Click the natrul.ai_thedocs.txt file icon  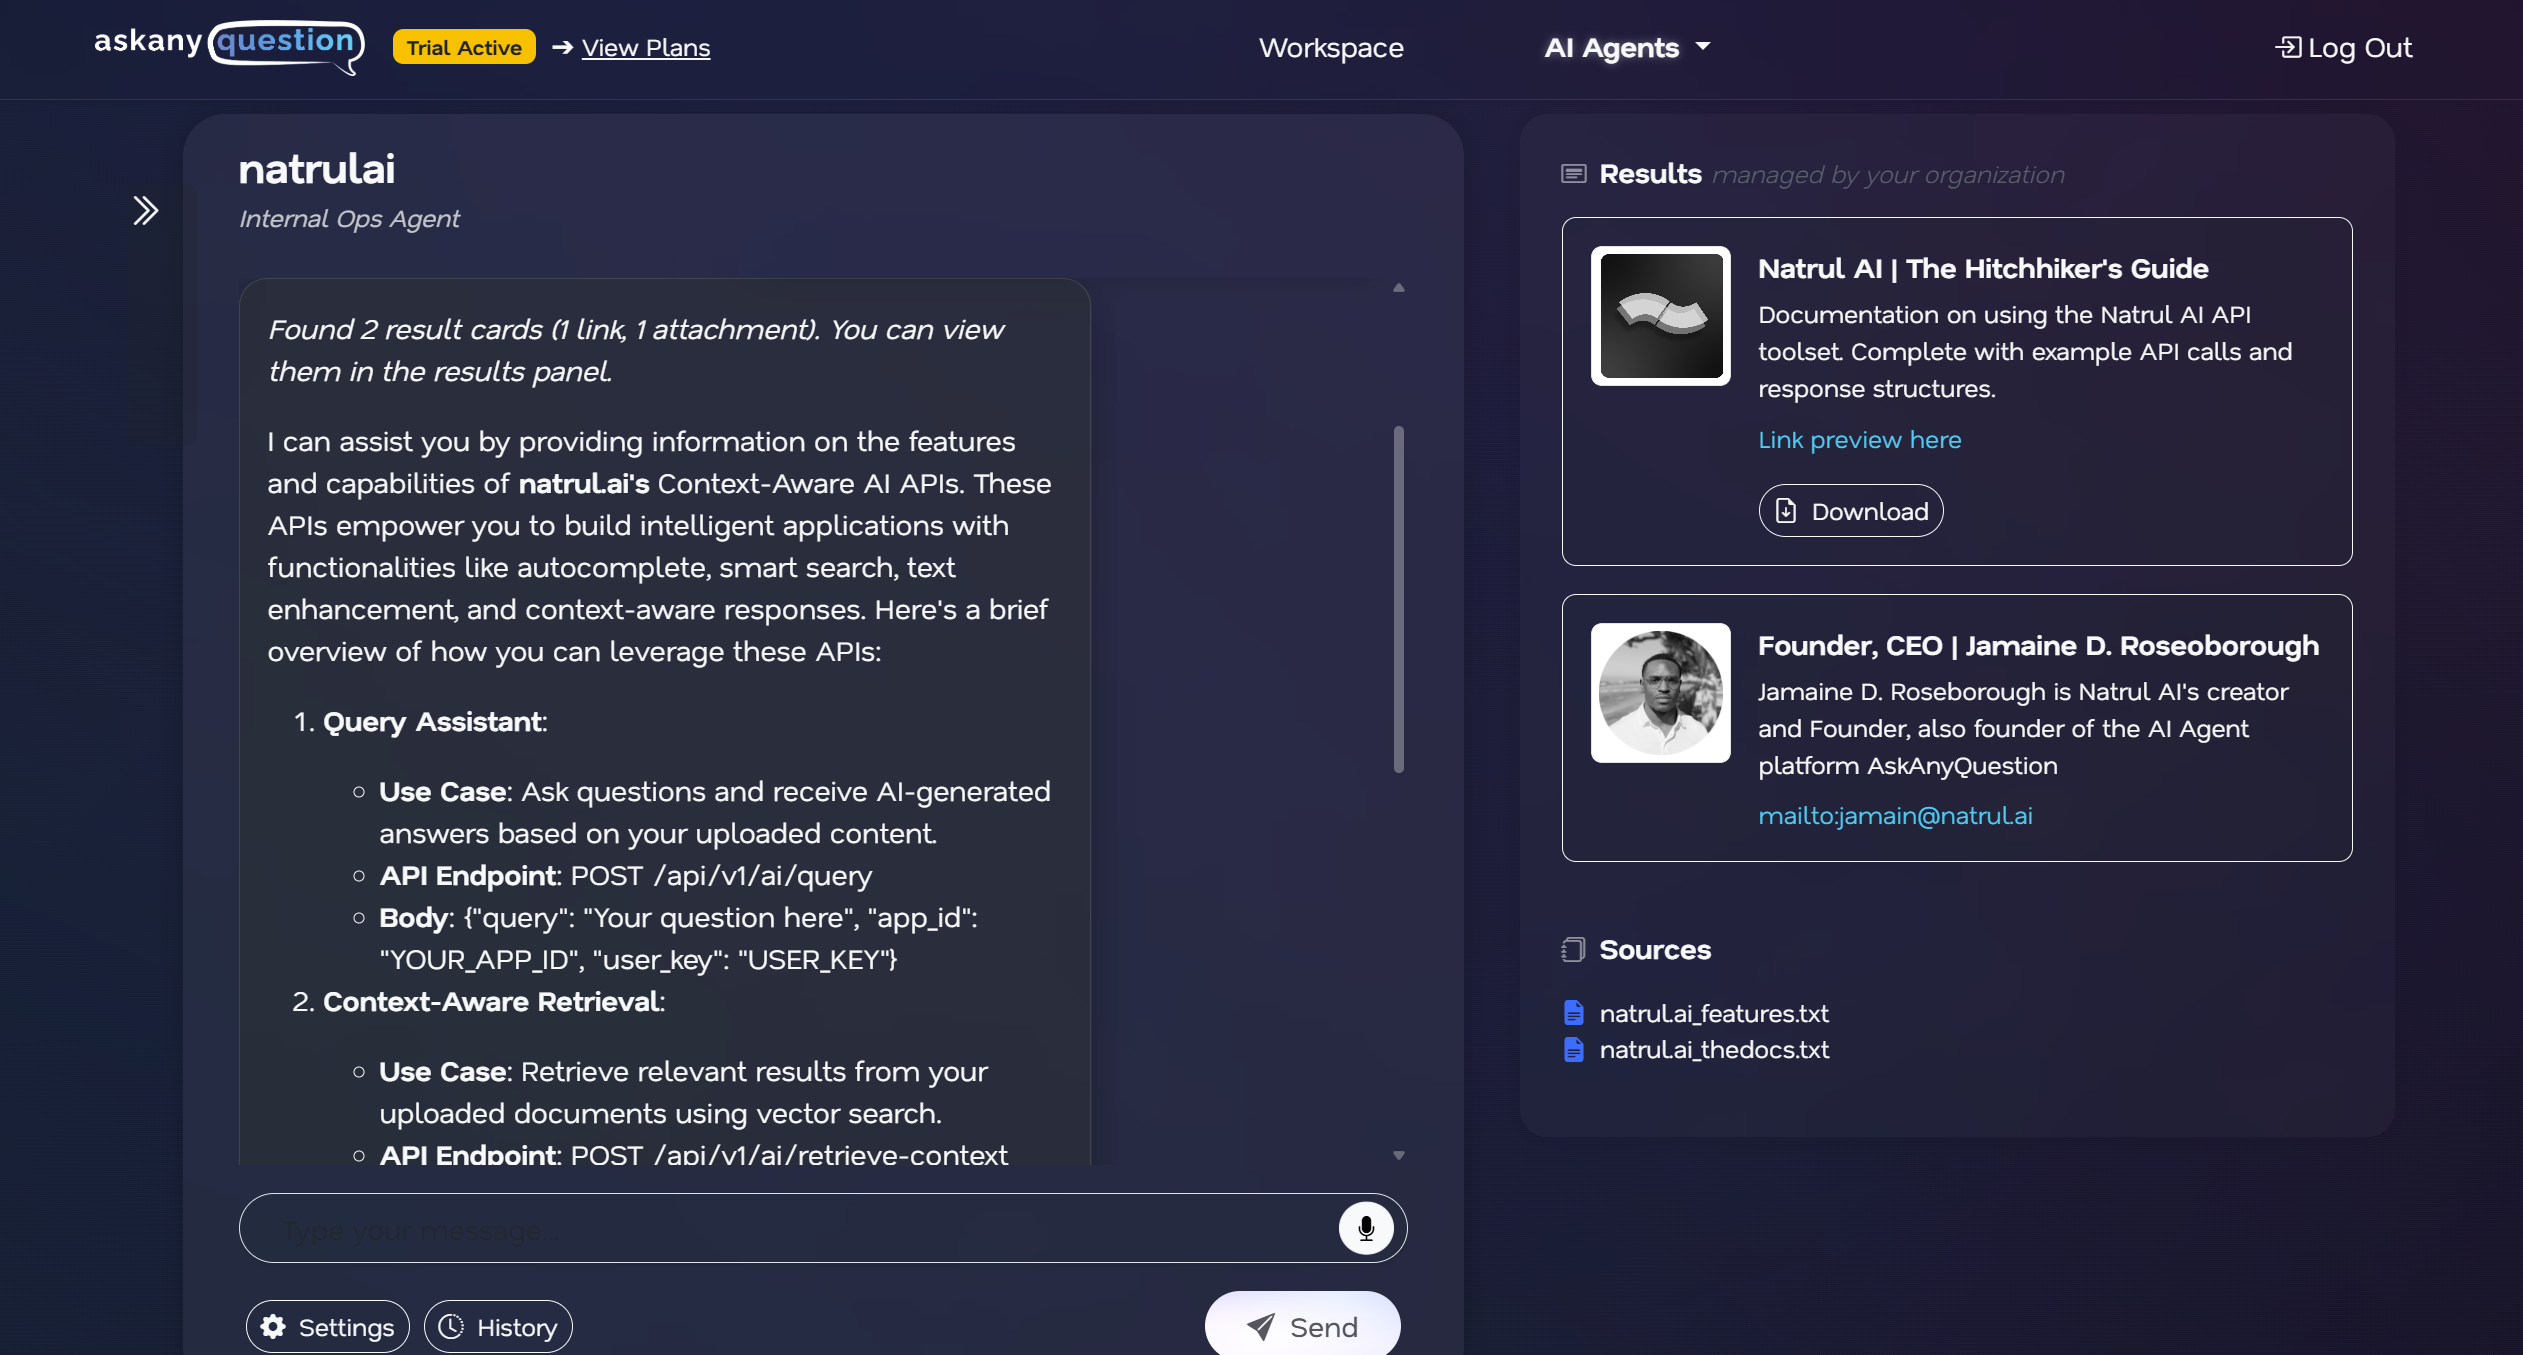tap(1574, 1049)
